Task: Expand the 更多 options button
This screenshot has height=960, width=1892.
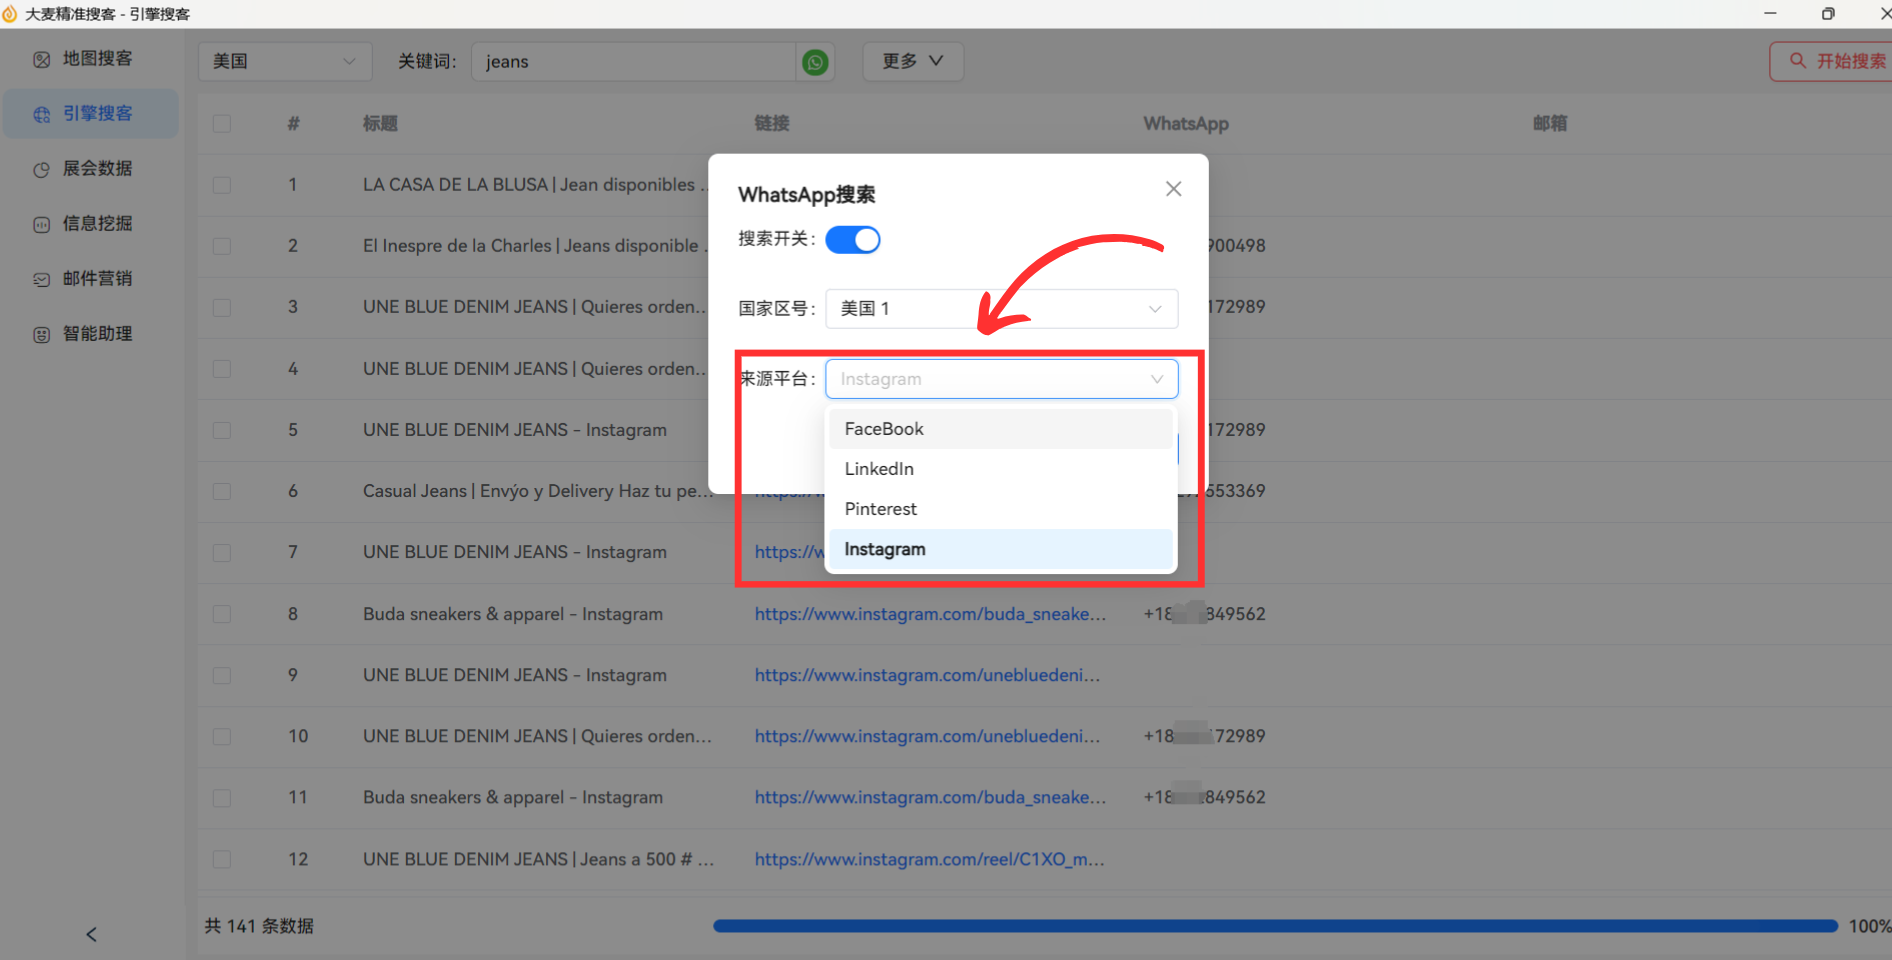Action: [x=913, y=61]
